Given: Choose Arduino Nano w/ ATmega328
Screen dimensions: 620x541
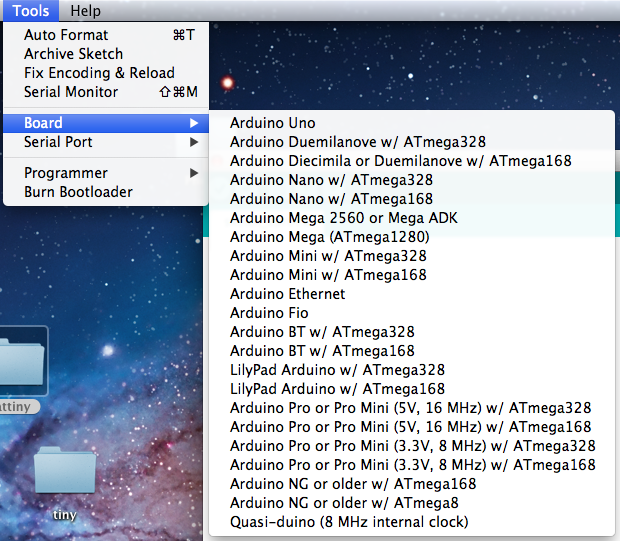Looking at the screenshot, I should (412, 180).
